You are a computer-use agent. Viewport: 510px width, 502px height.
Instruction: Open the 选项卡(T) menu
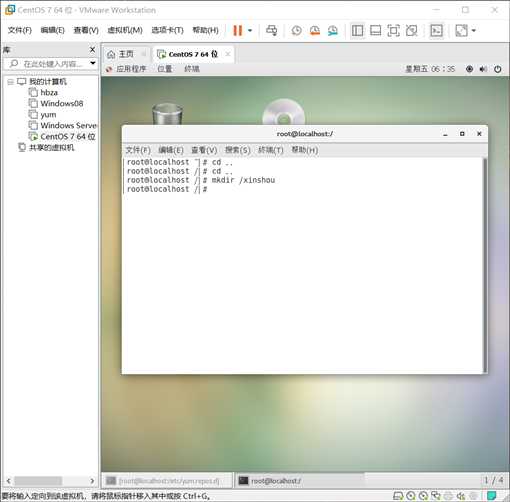point(167,30)
